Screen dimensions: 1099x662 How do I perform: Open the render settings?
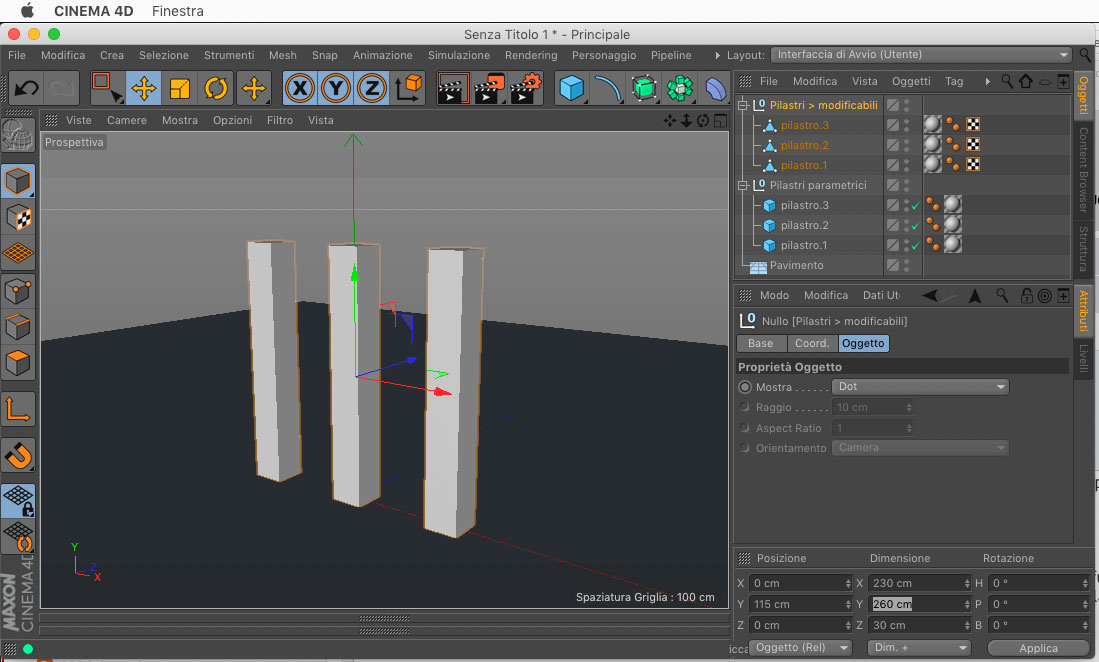pos(526,88)
